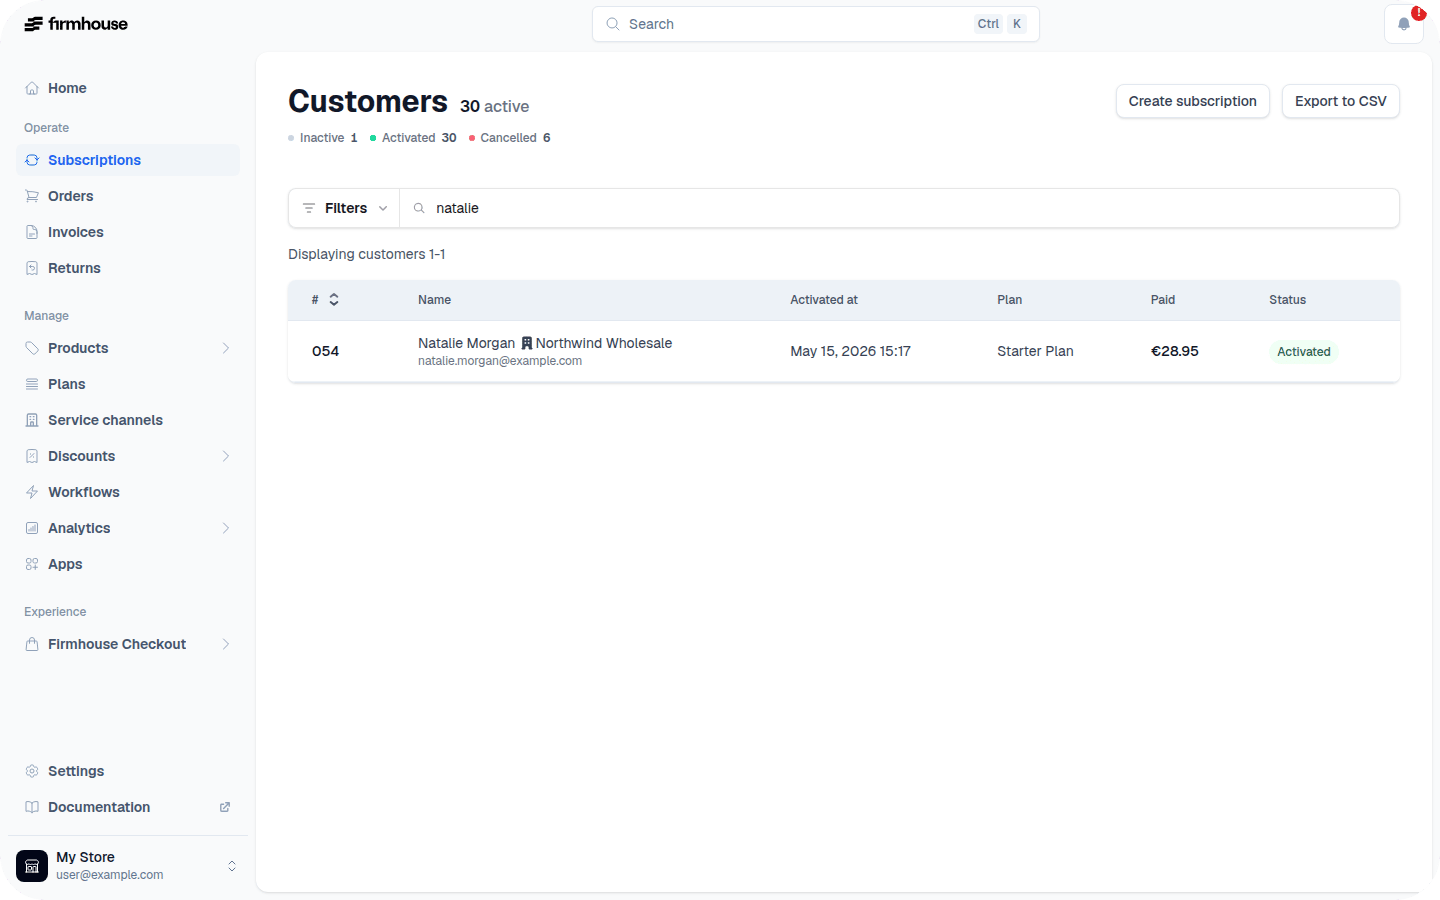Click the natalie.morgan@example.com email
The image size is (1440, 900).
click(x=500, y=361)
